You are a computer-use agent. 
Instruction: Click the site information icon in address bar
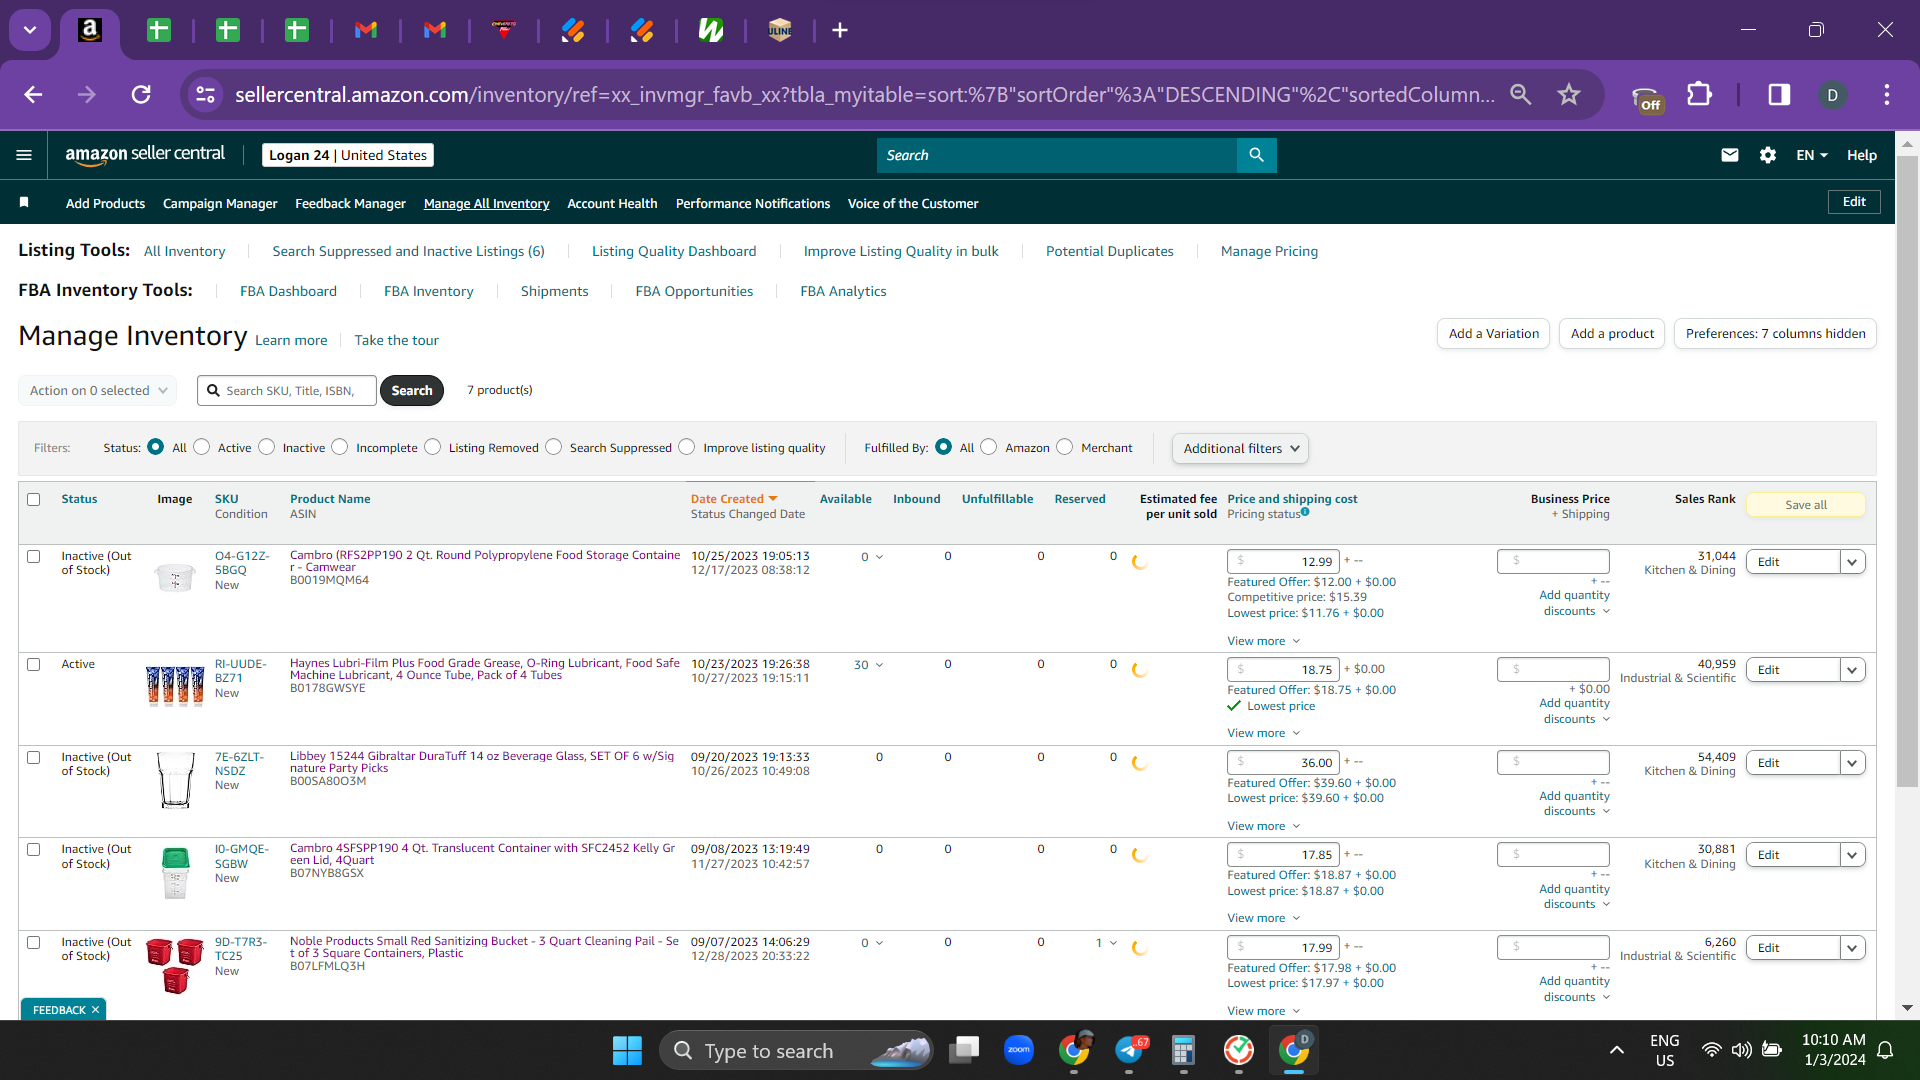point(205,94)
